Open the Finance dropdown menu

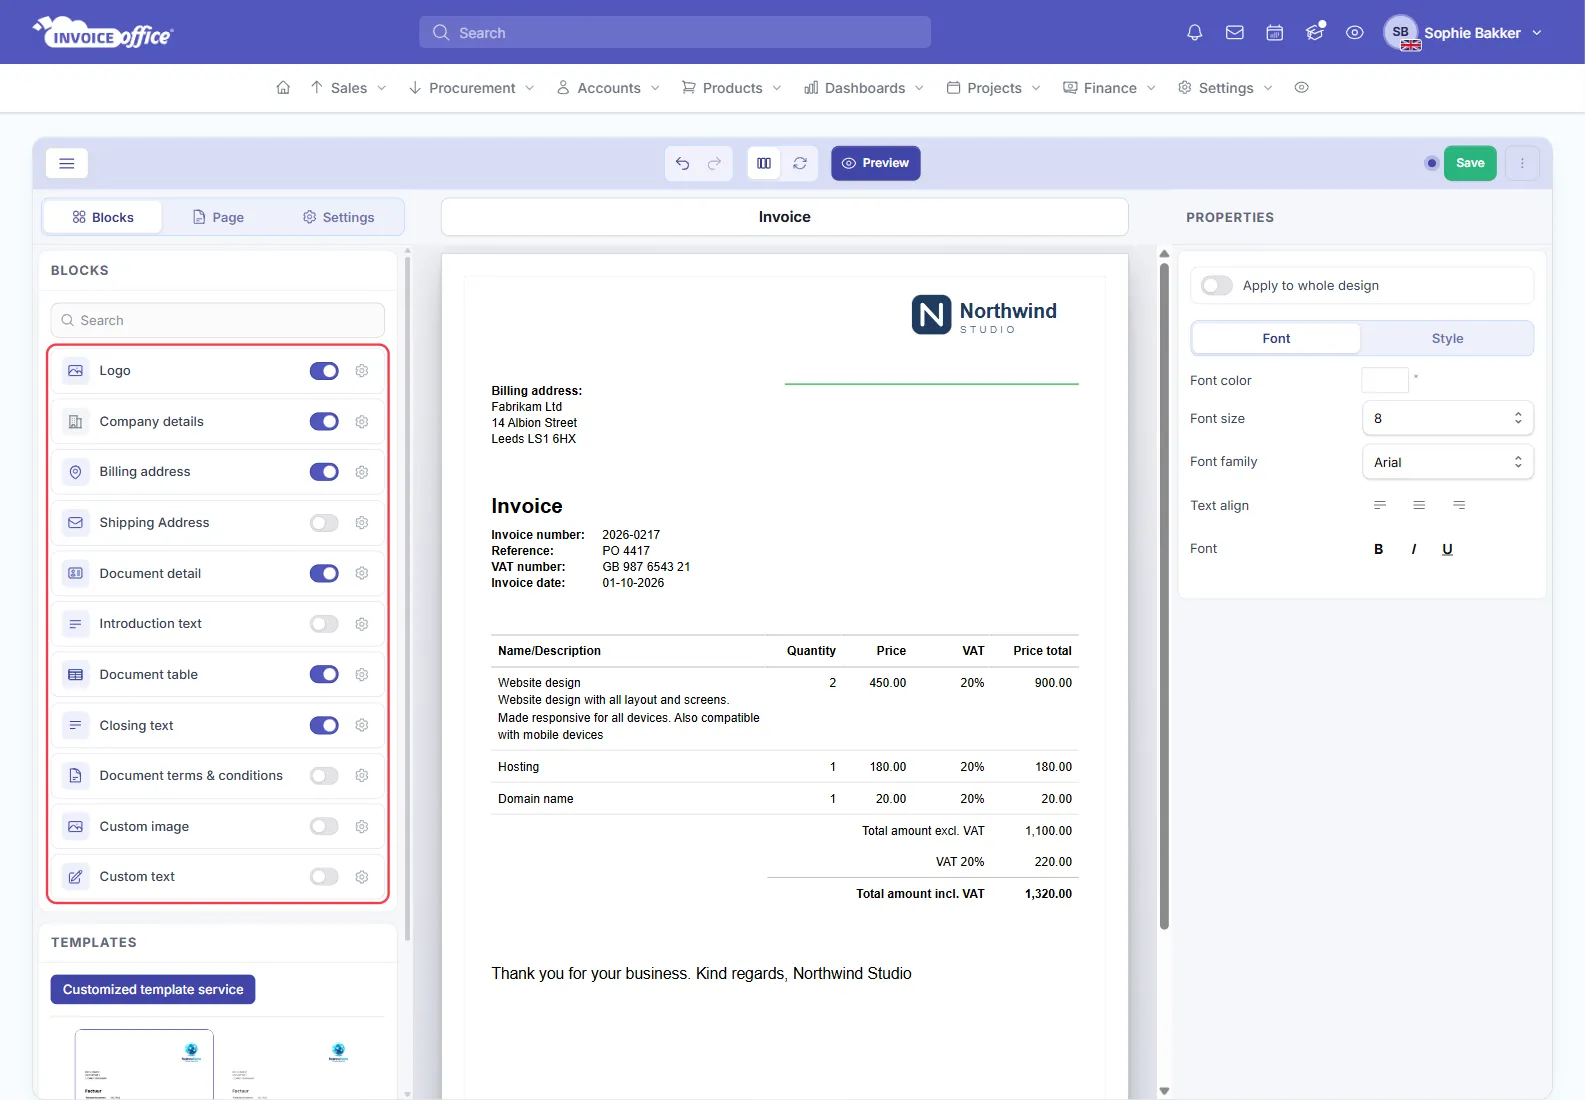1109,88
